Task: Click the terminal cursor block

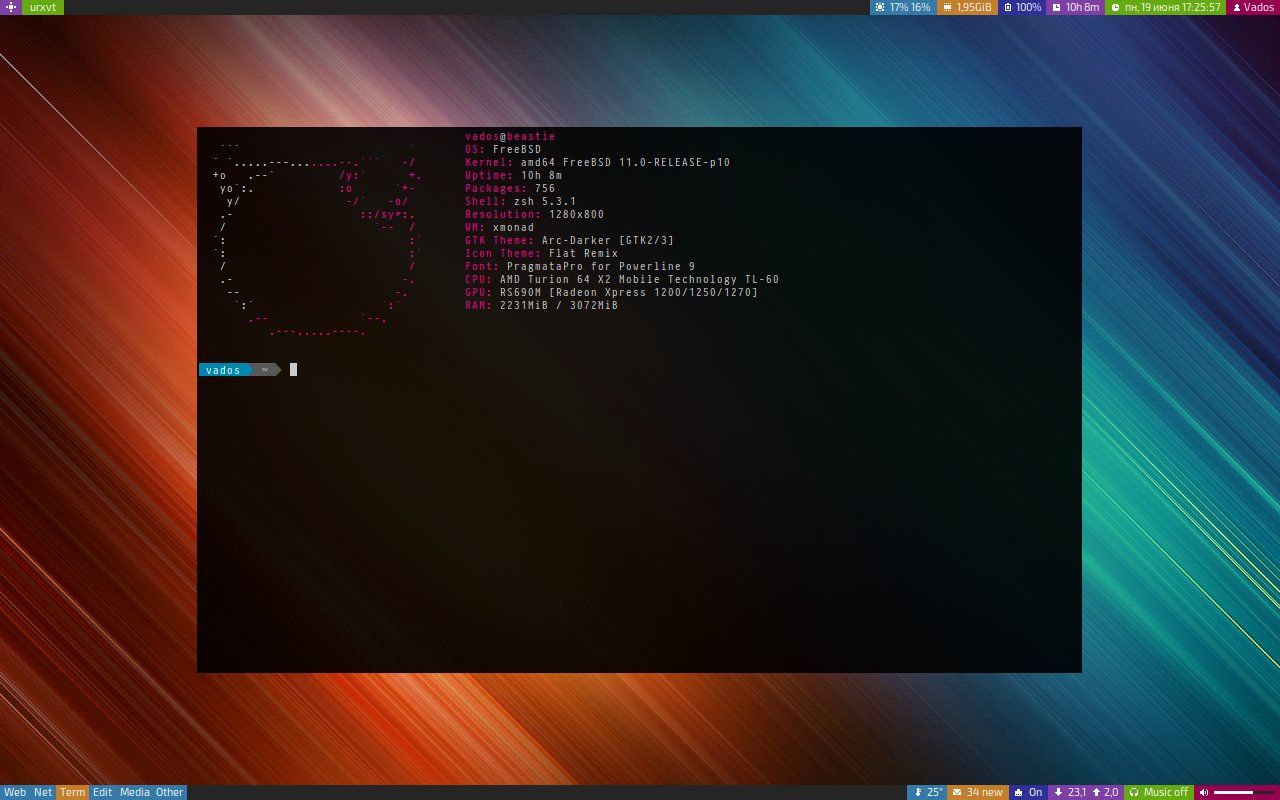Action: pyautogui.click(x=293, y=370)
